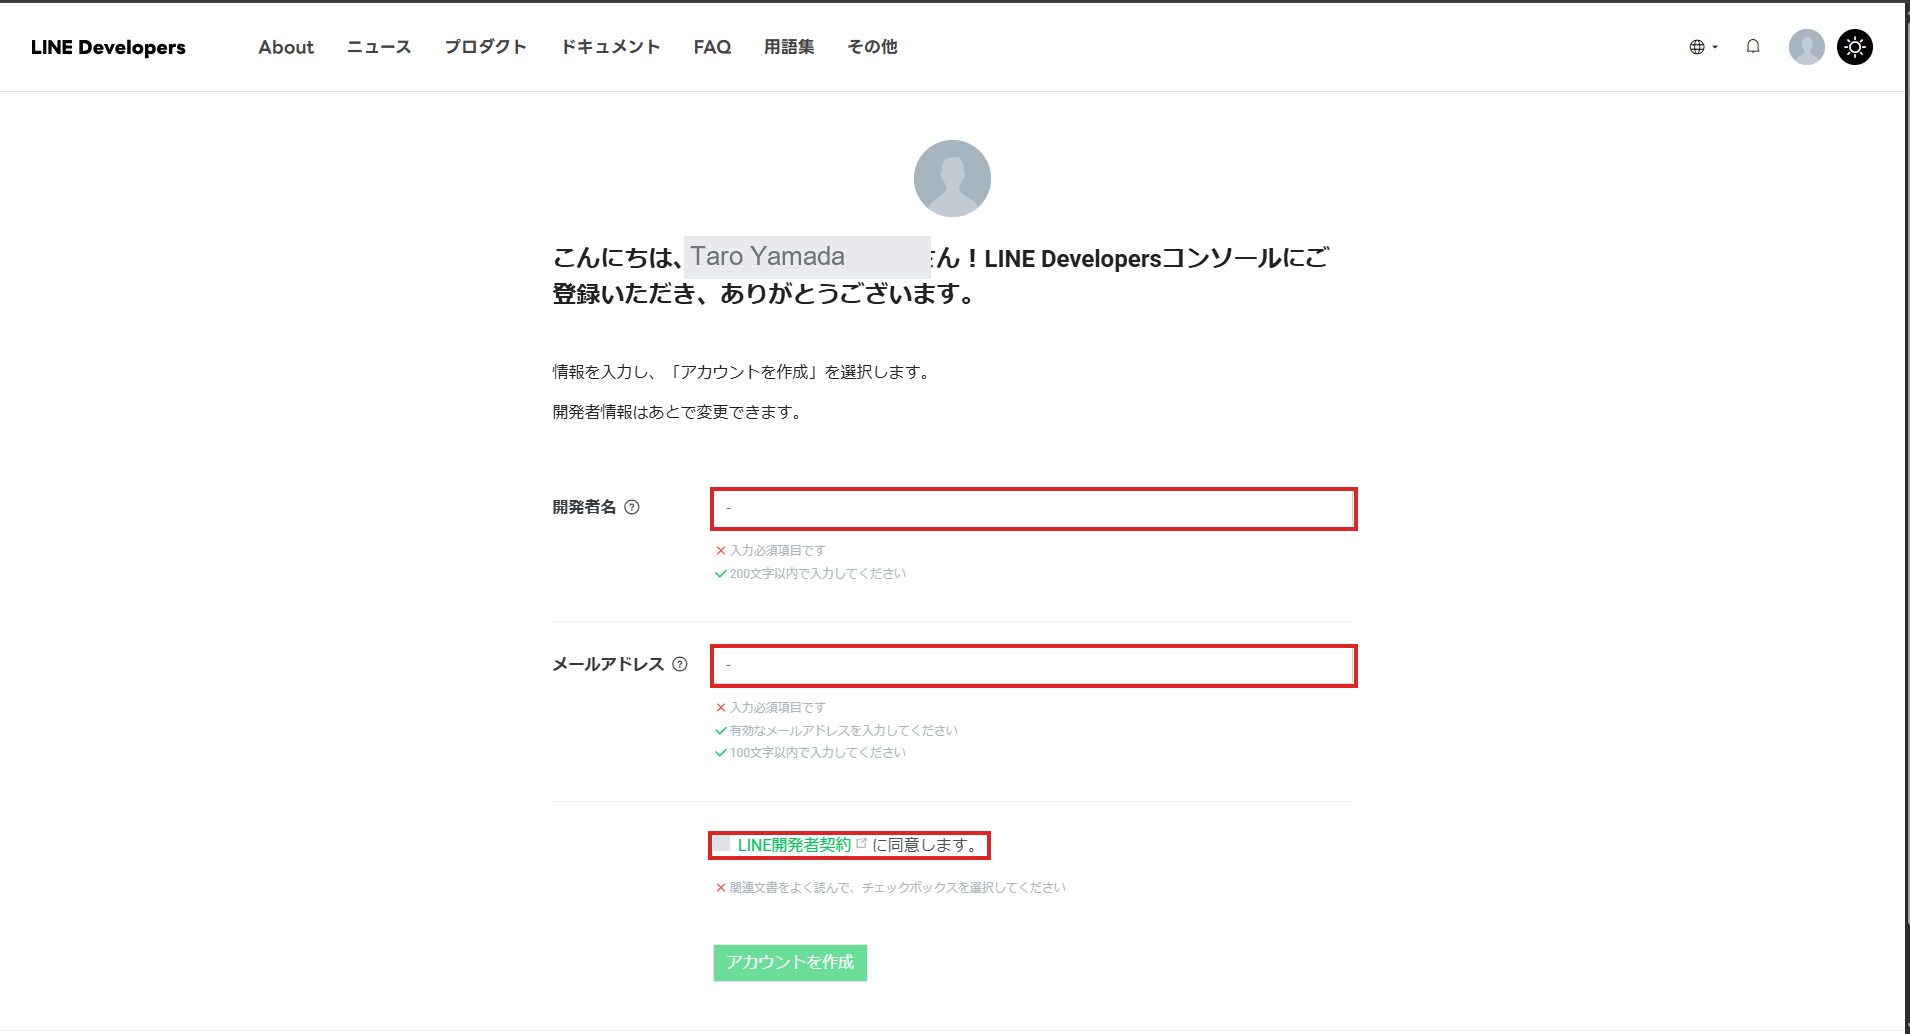Screen dimensions: 1910x1034
Task: Click the external link icon after LINE開発者契約
Action: 862,844
